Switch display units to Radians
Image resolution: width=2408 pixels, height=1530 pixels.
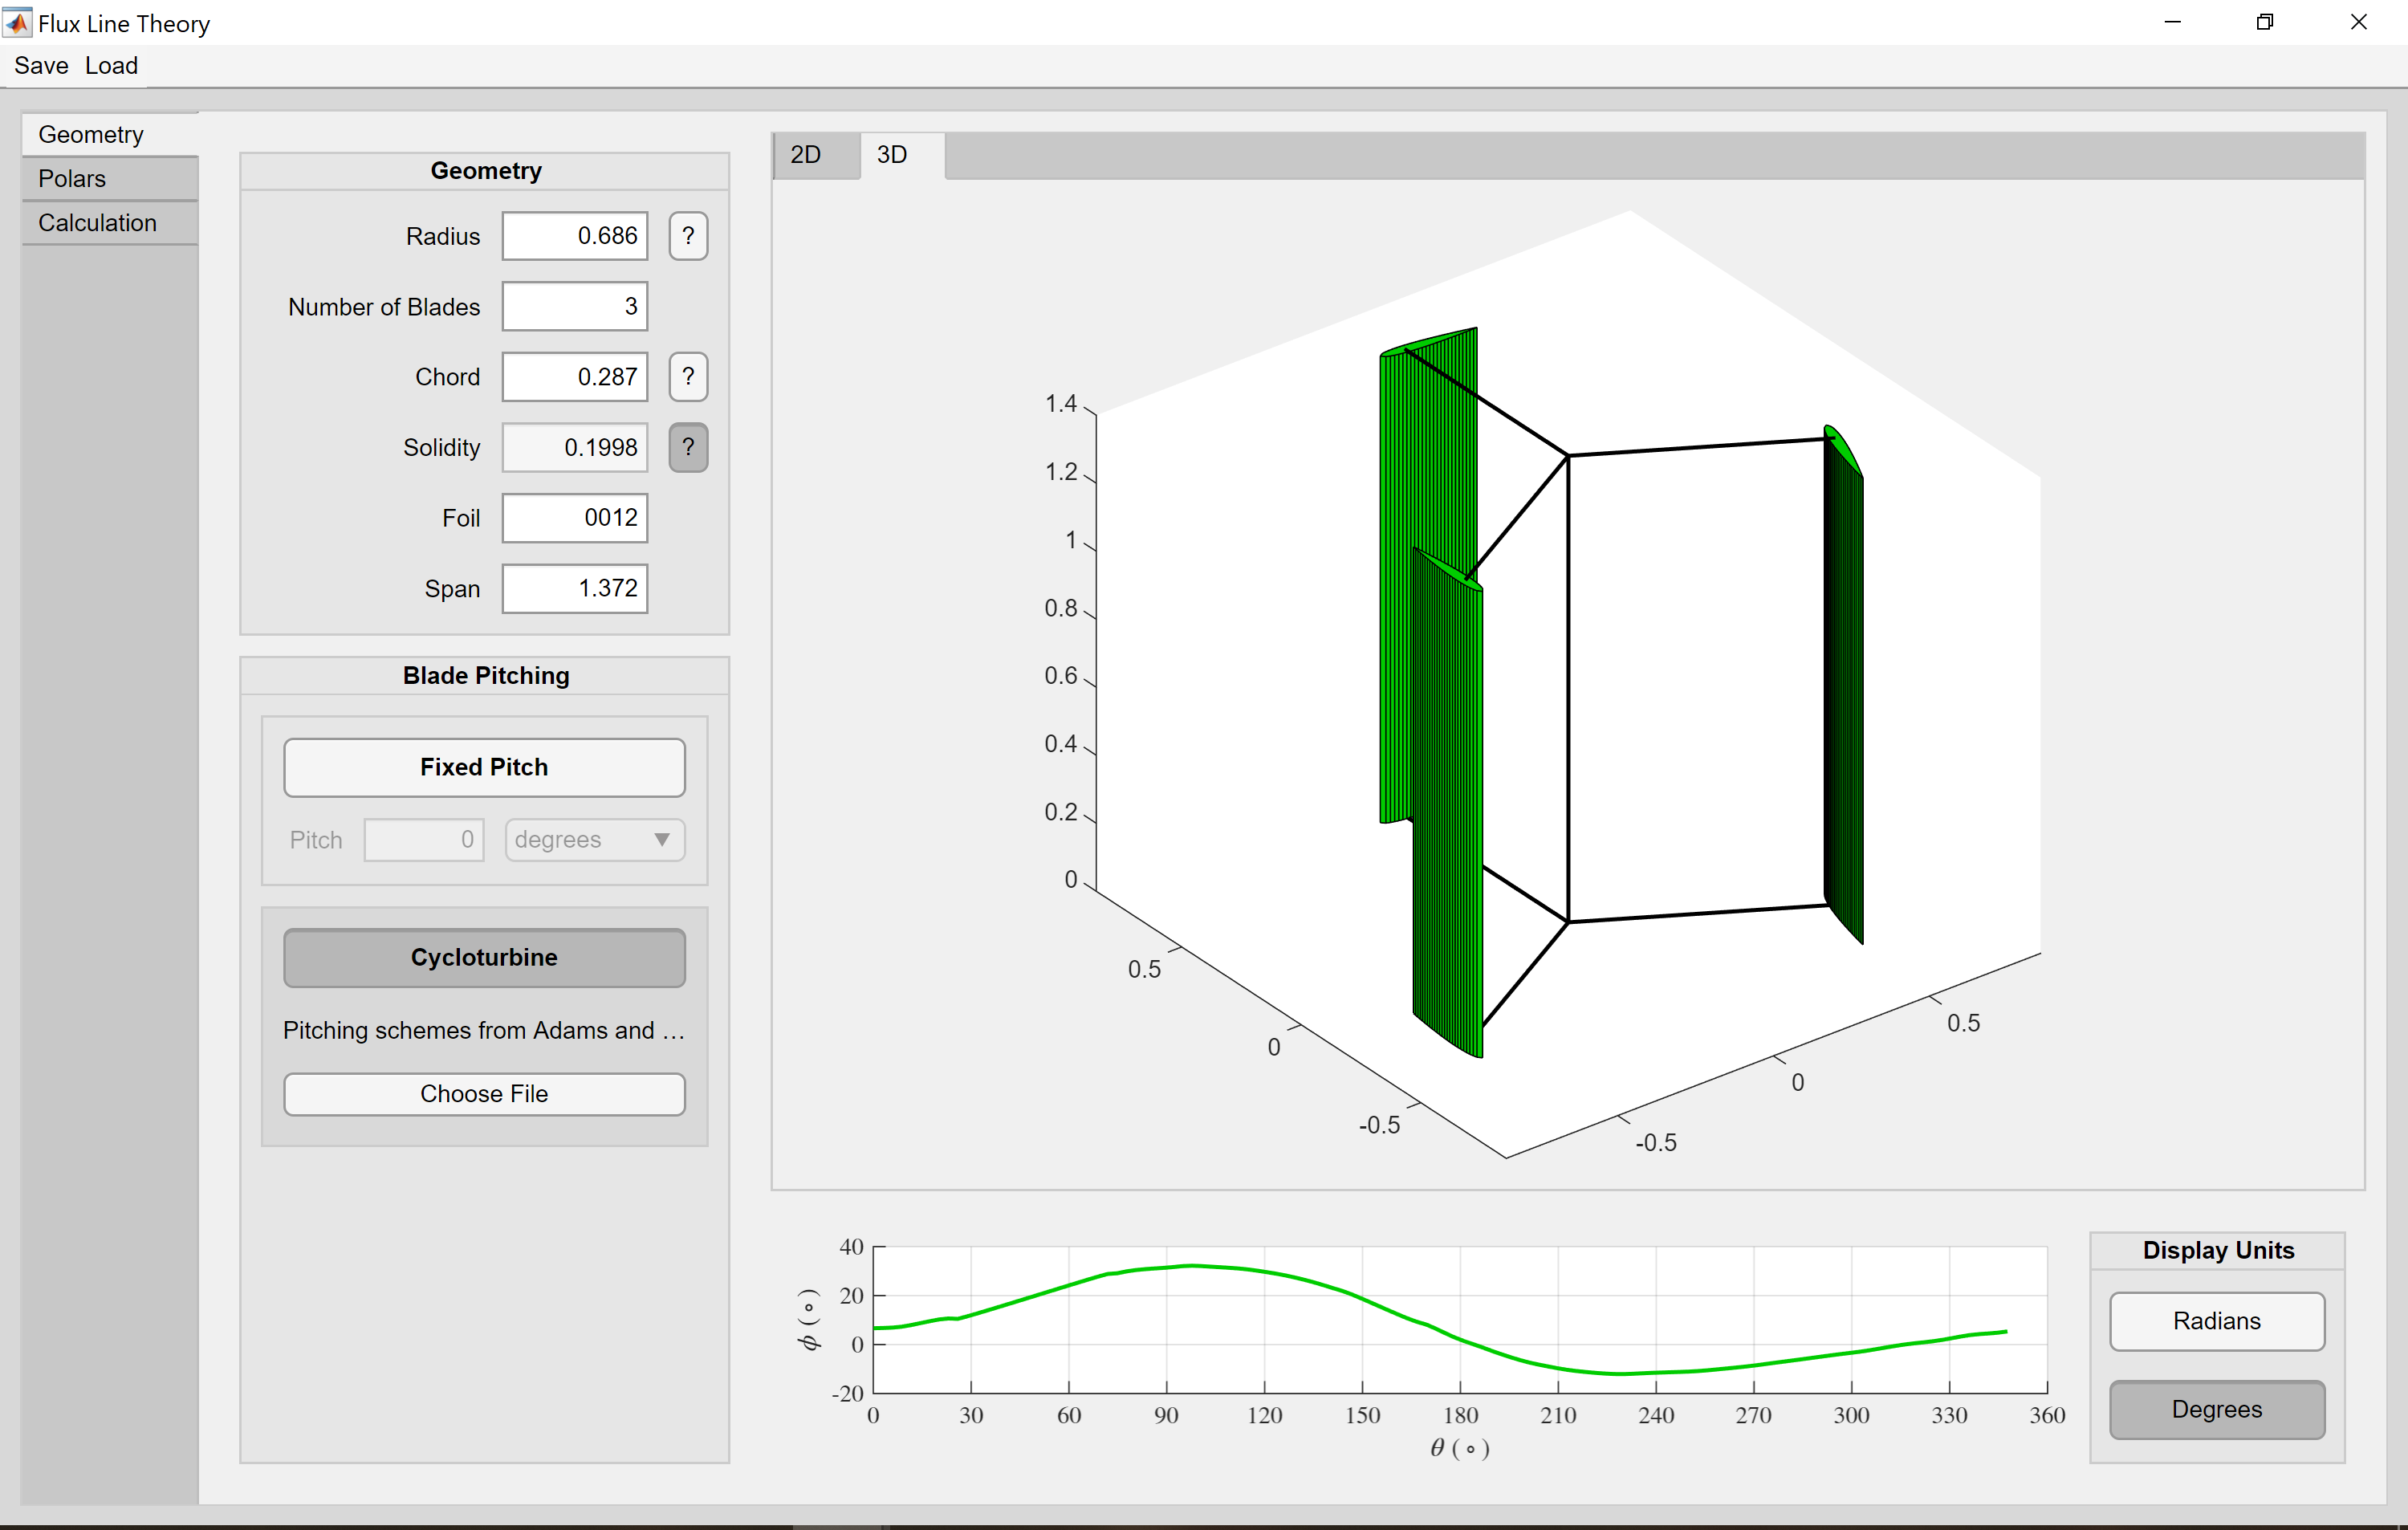tap(2216, 1321)
